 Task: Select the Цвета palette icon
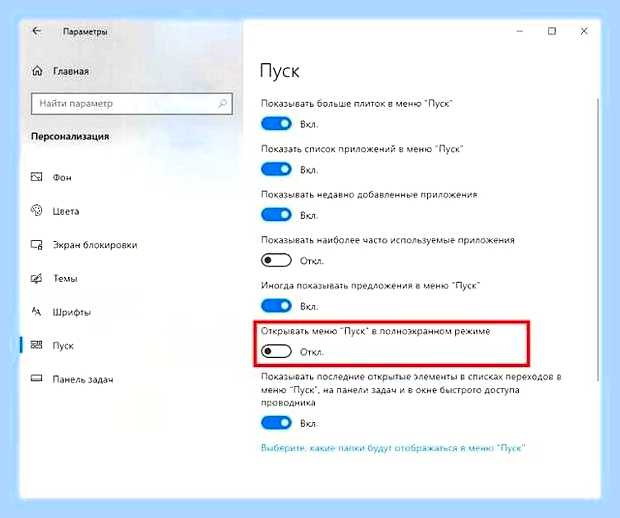[36, 211]
